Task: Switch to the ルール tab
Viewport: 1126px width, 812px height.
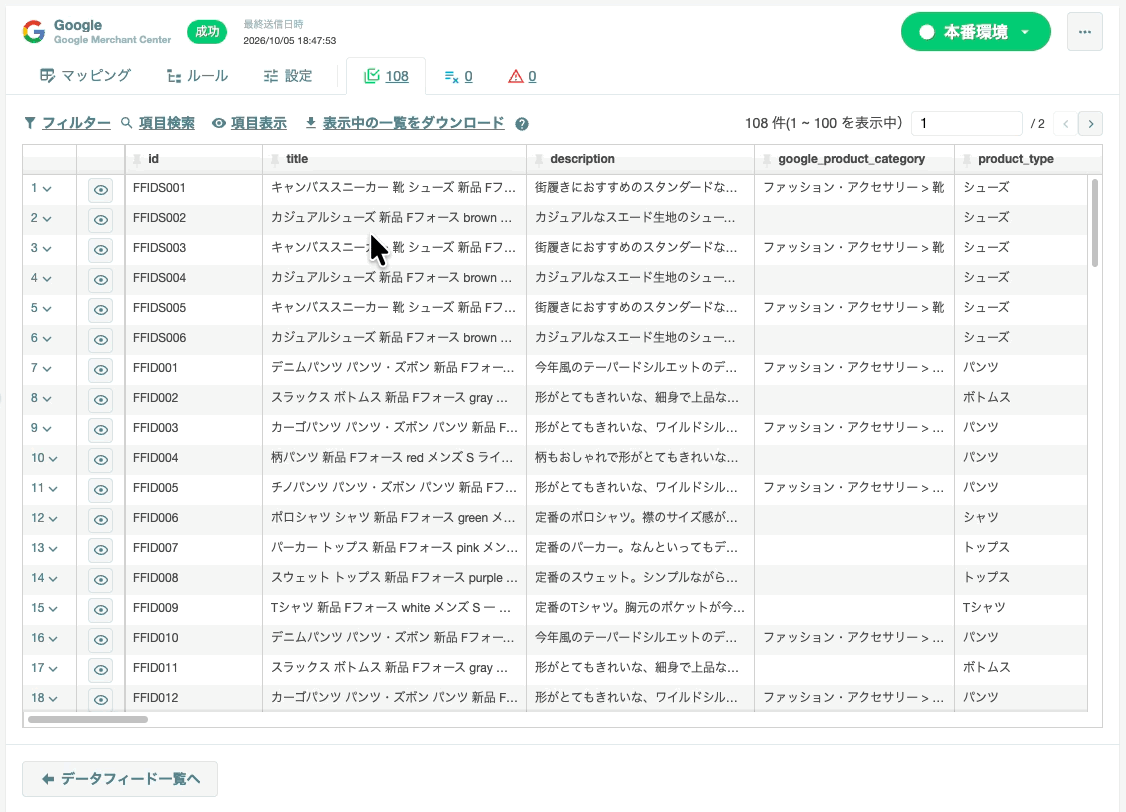Action: (197, 76)
